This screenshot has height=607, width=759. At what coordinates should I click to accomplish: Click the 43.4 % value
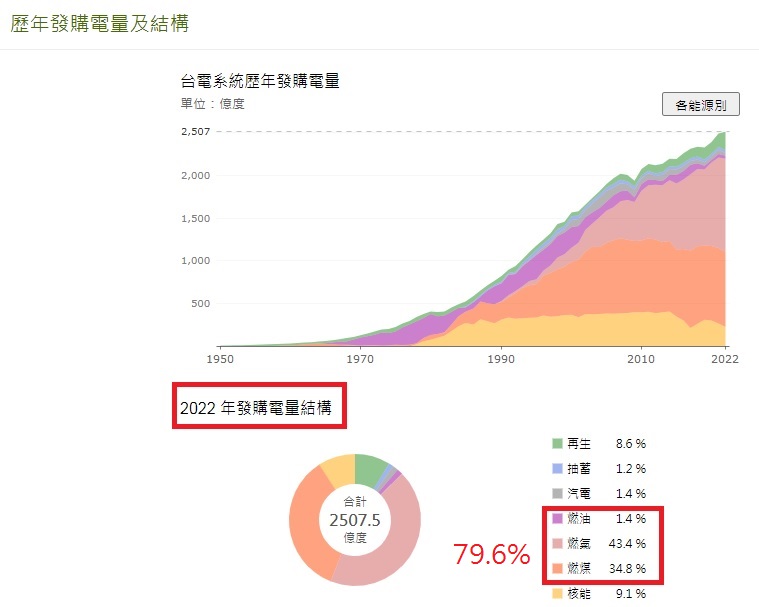click(x=627, y=543)
